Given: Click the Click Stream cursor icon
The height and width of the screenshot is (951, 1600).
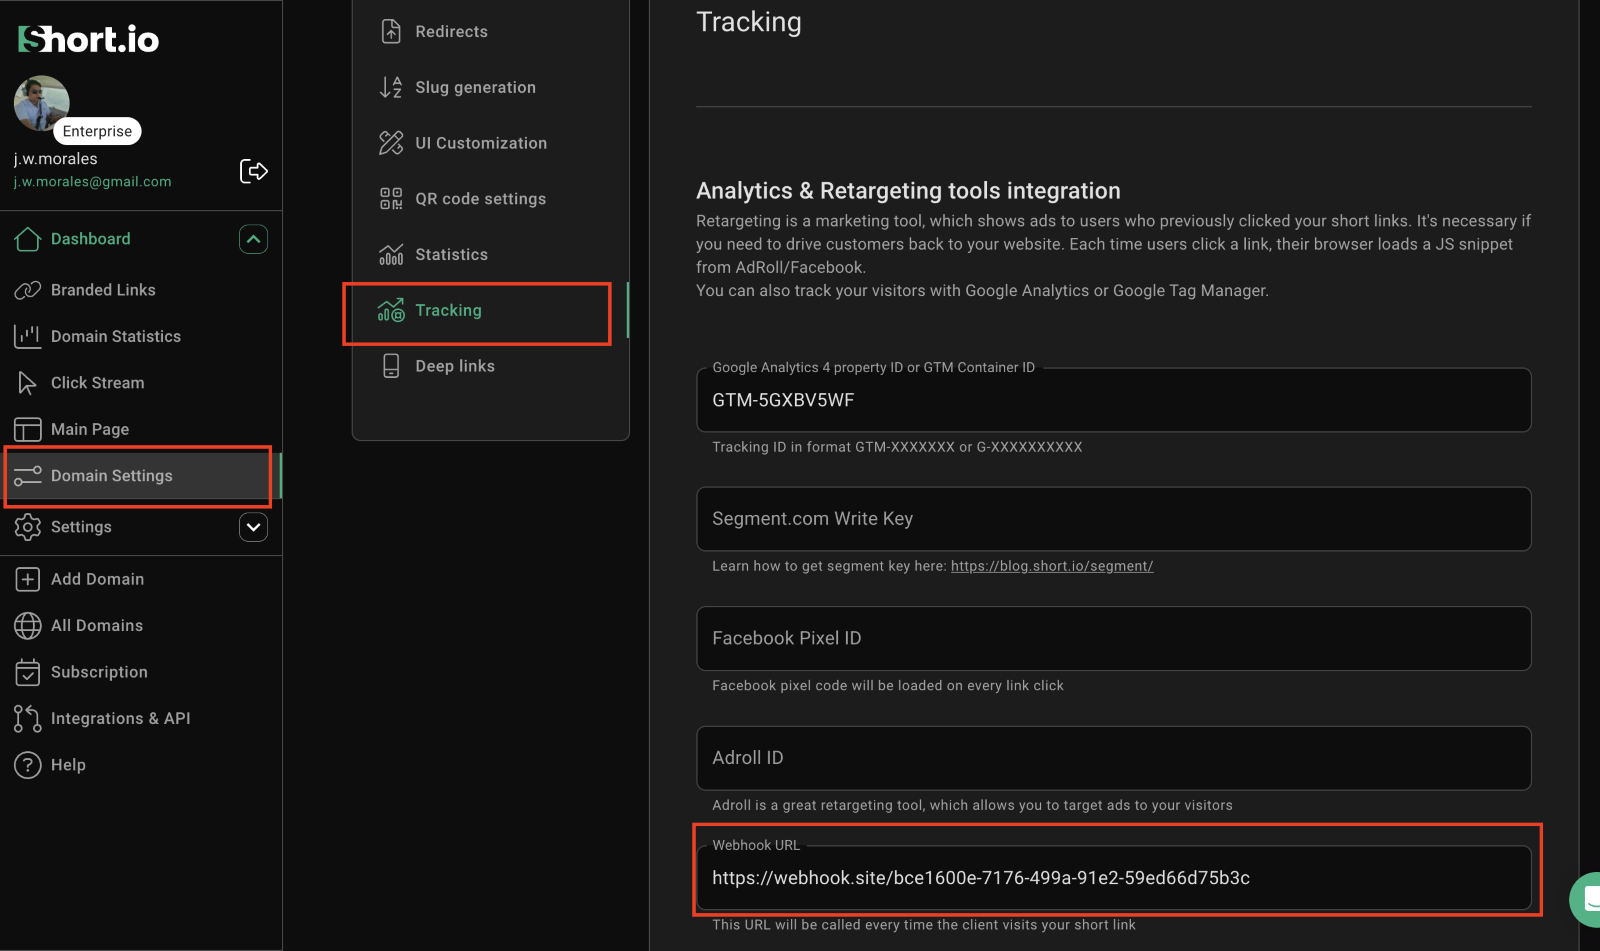Looking at the screenshot, I should 28,383.
